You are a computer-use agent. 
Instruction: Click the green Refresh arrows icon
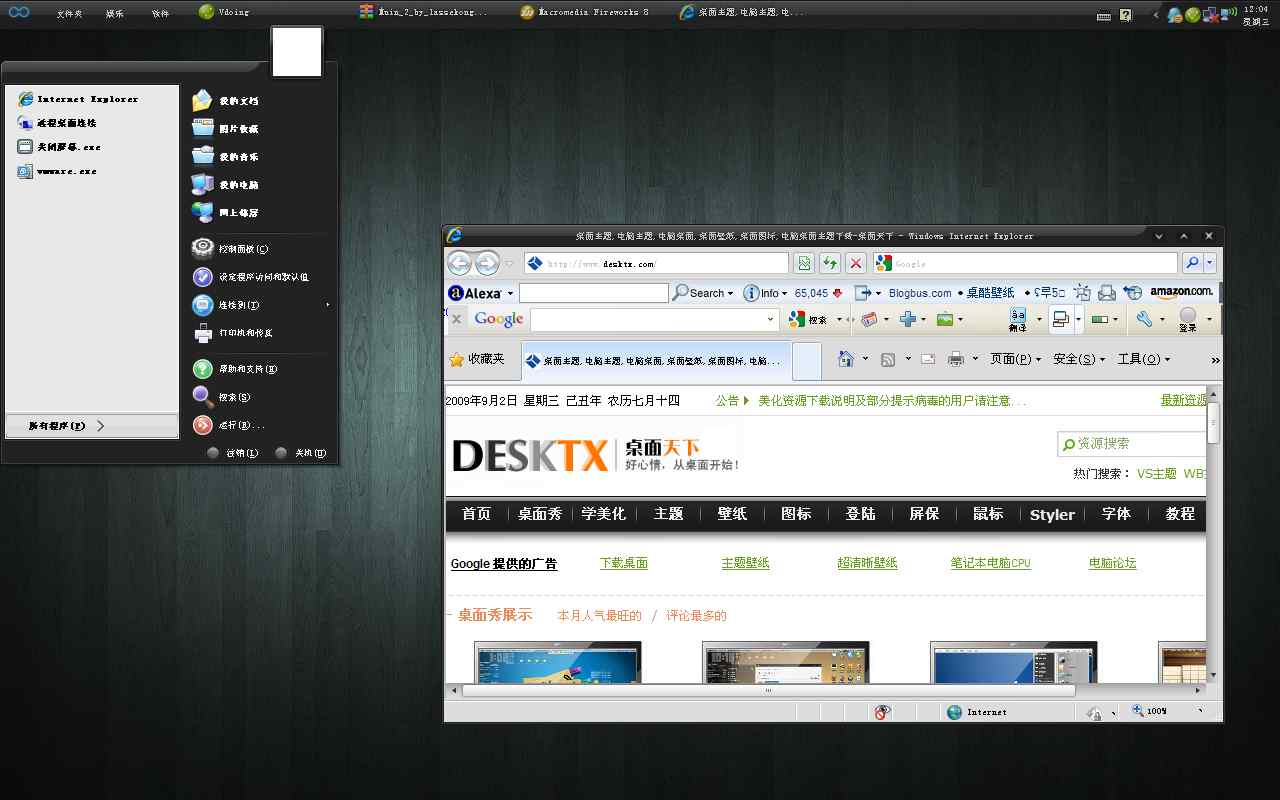point(829,263)
